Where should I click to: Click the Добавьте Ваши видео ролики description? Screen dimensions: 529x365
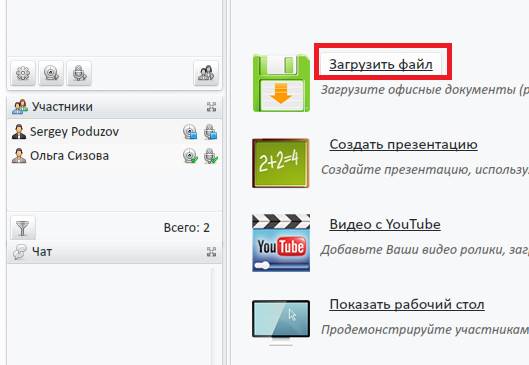425,250
